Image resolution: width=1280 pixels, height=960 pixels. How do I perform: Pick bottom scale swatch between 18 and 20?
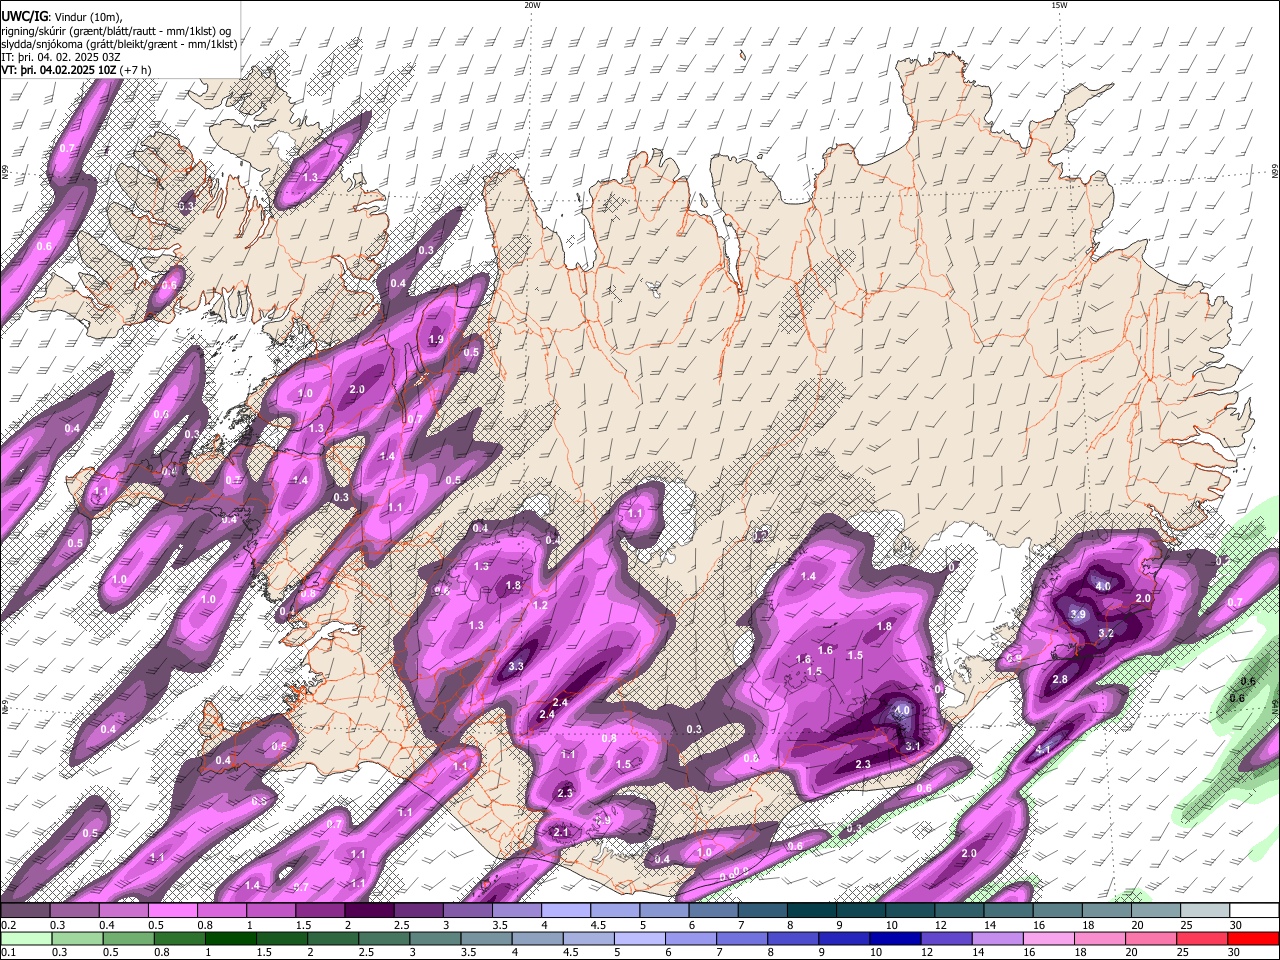(x=1101, y=938)
